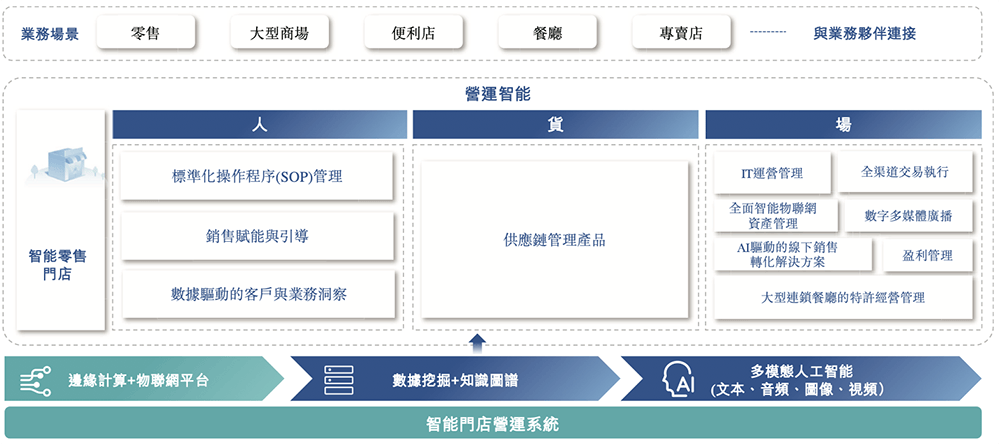The width and height of the screenshot is (1000, 444).
Task: Pick the 專賣店 scenario box
Action: pyautogui.click(x=681, y=33)
